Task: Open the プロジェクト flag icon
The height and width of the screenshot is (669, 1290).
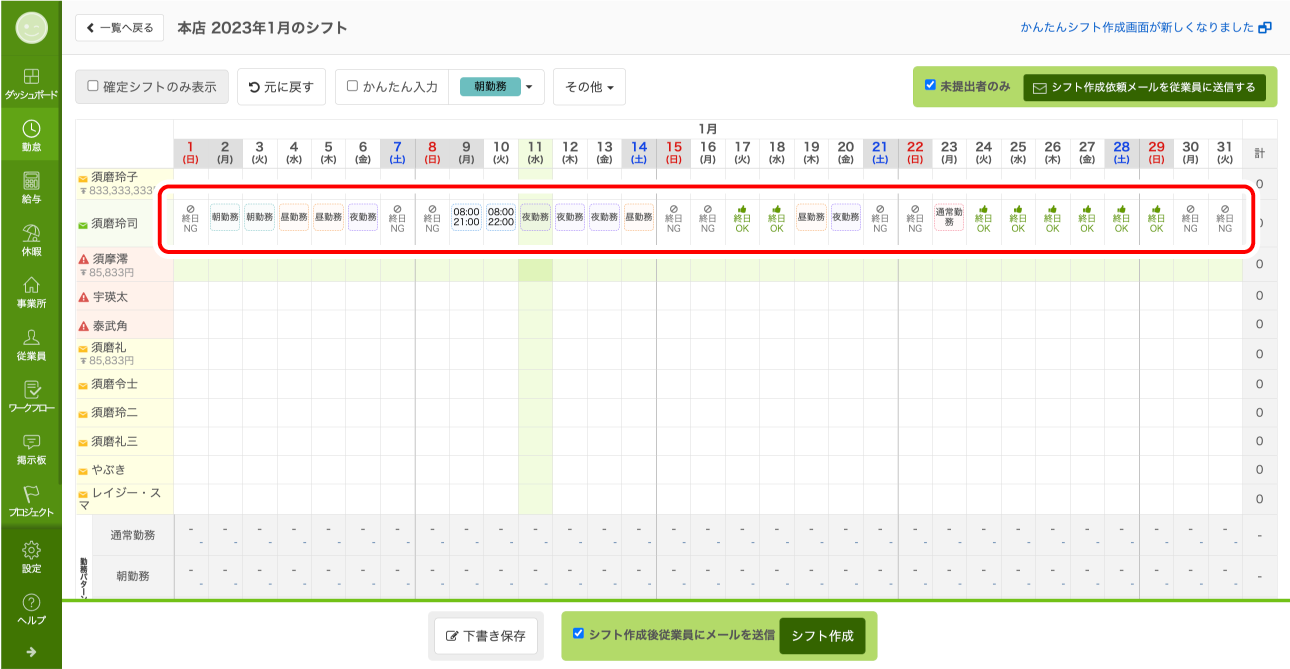Action: pos(31,495)
